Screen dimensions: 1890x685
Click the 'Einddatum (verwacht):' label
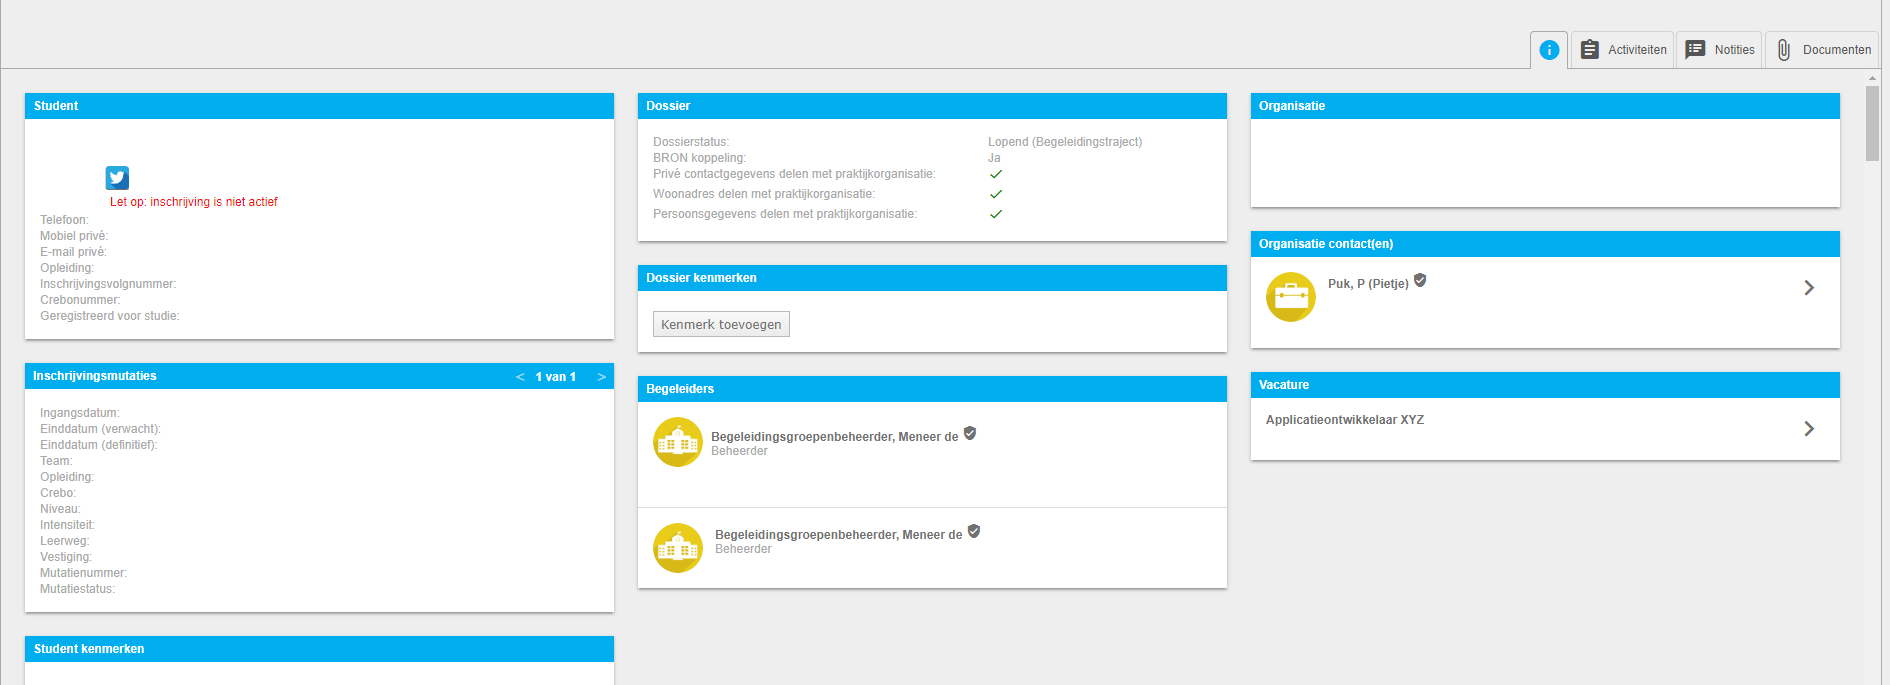pos(100,429)
